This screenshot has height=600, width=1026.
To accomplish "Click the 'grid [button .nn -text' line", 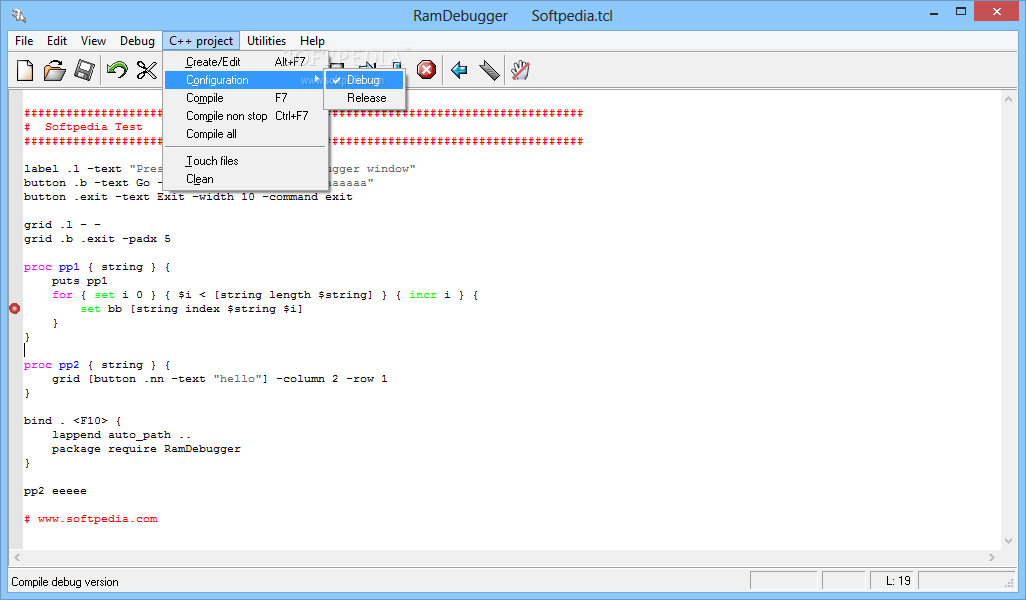I will [x=220, y=379].
